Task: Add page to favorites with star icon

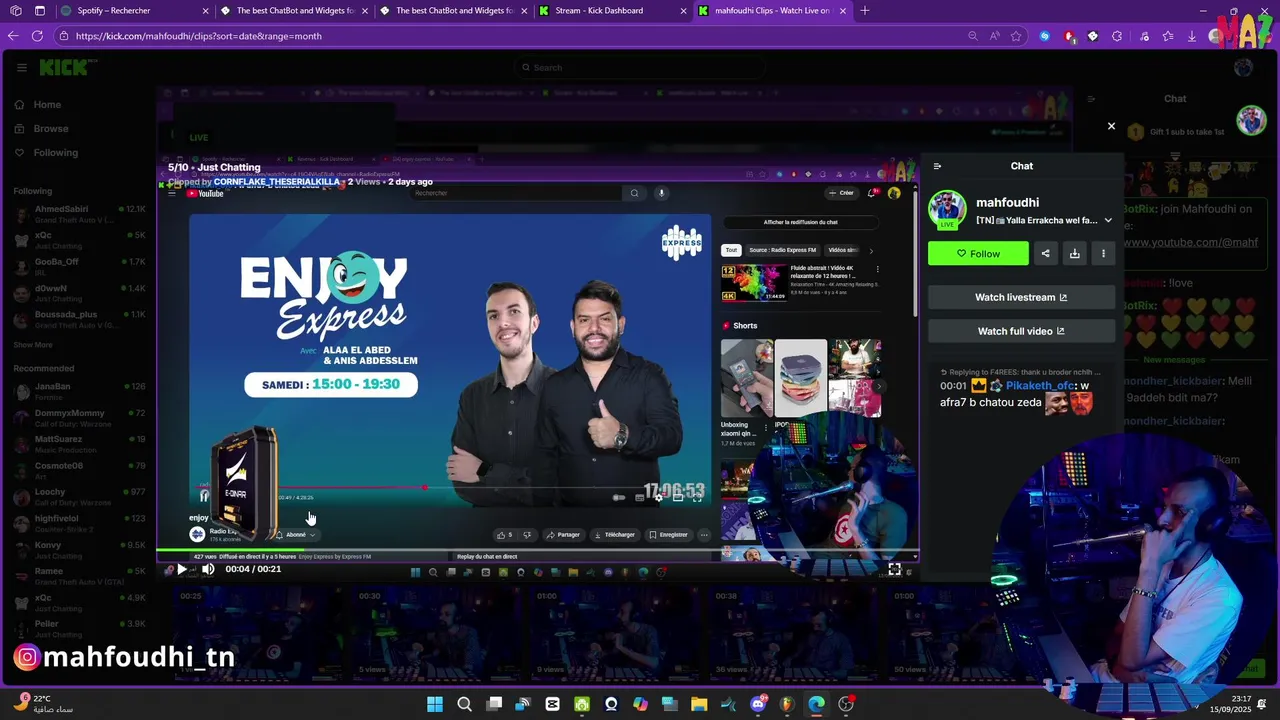Action: click(x=1016, y=36)
